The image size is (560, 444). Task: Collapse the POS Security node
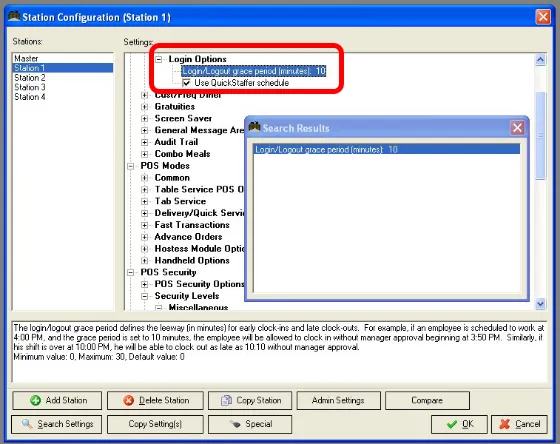point(131,273)
